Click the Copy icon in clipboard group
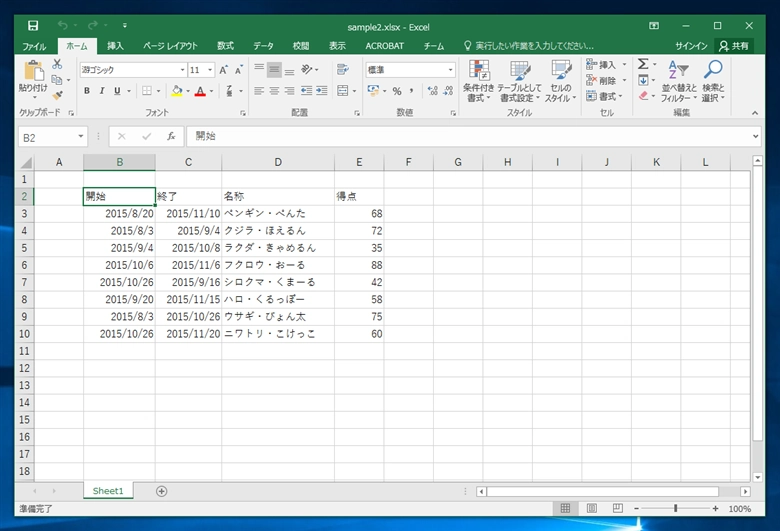 tap(57, 80)
